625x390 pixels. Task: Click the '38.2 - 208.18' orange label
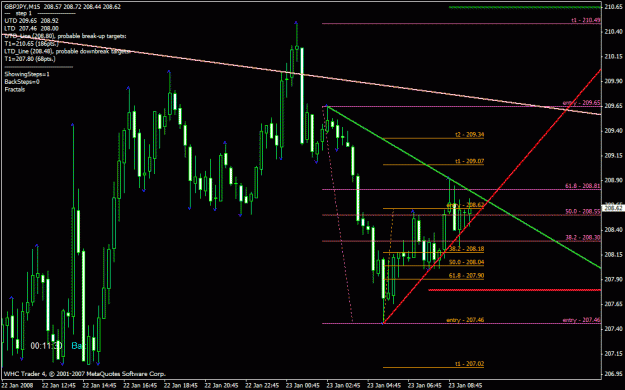click(466, 248)
